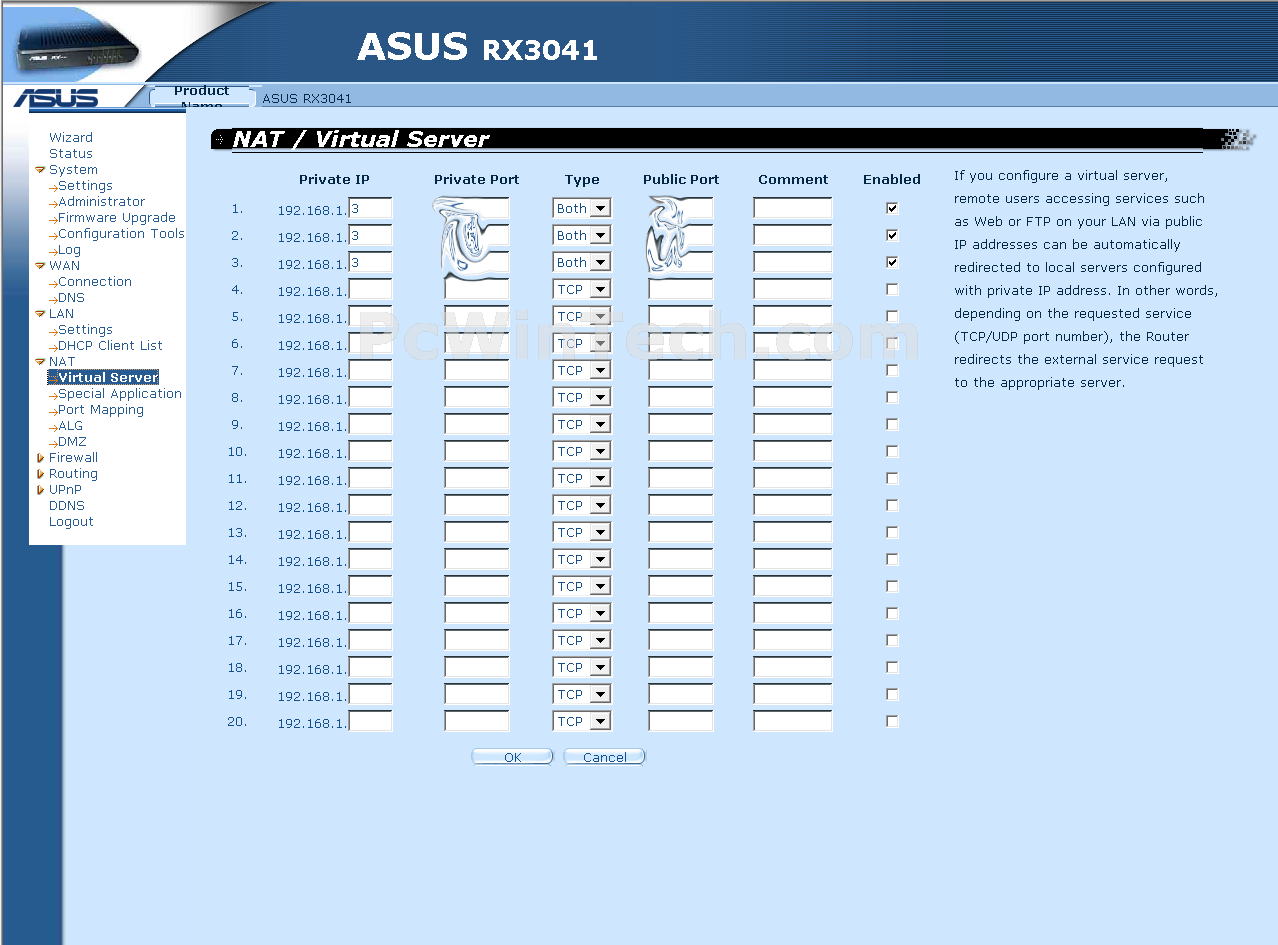Enable virtual server rule 20

(x=892, y=721)
